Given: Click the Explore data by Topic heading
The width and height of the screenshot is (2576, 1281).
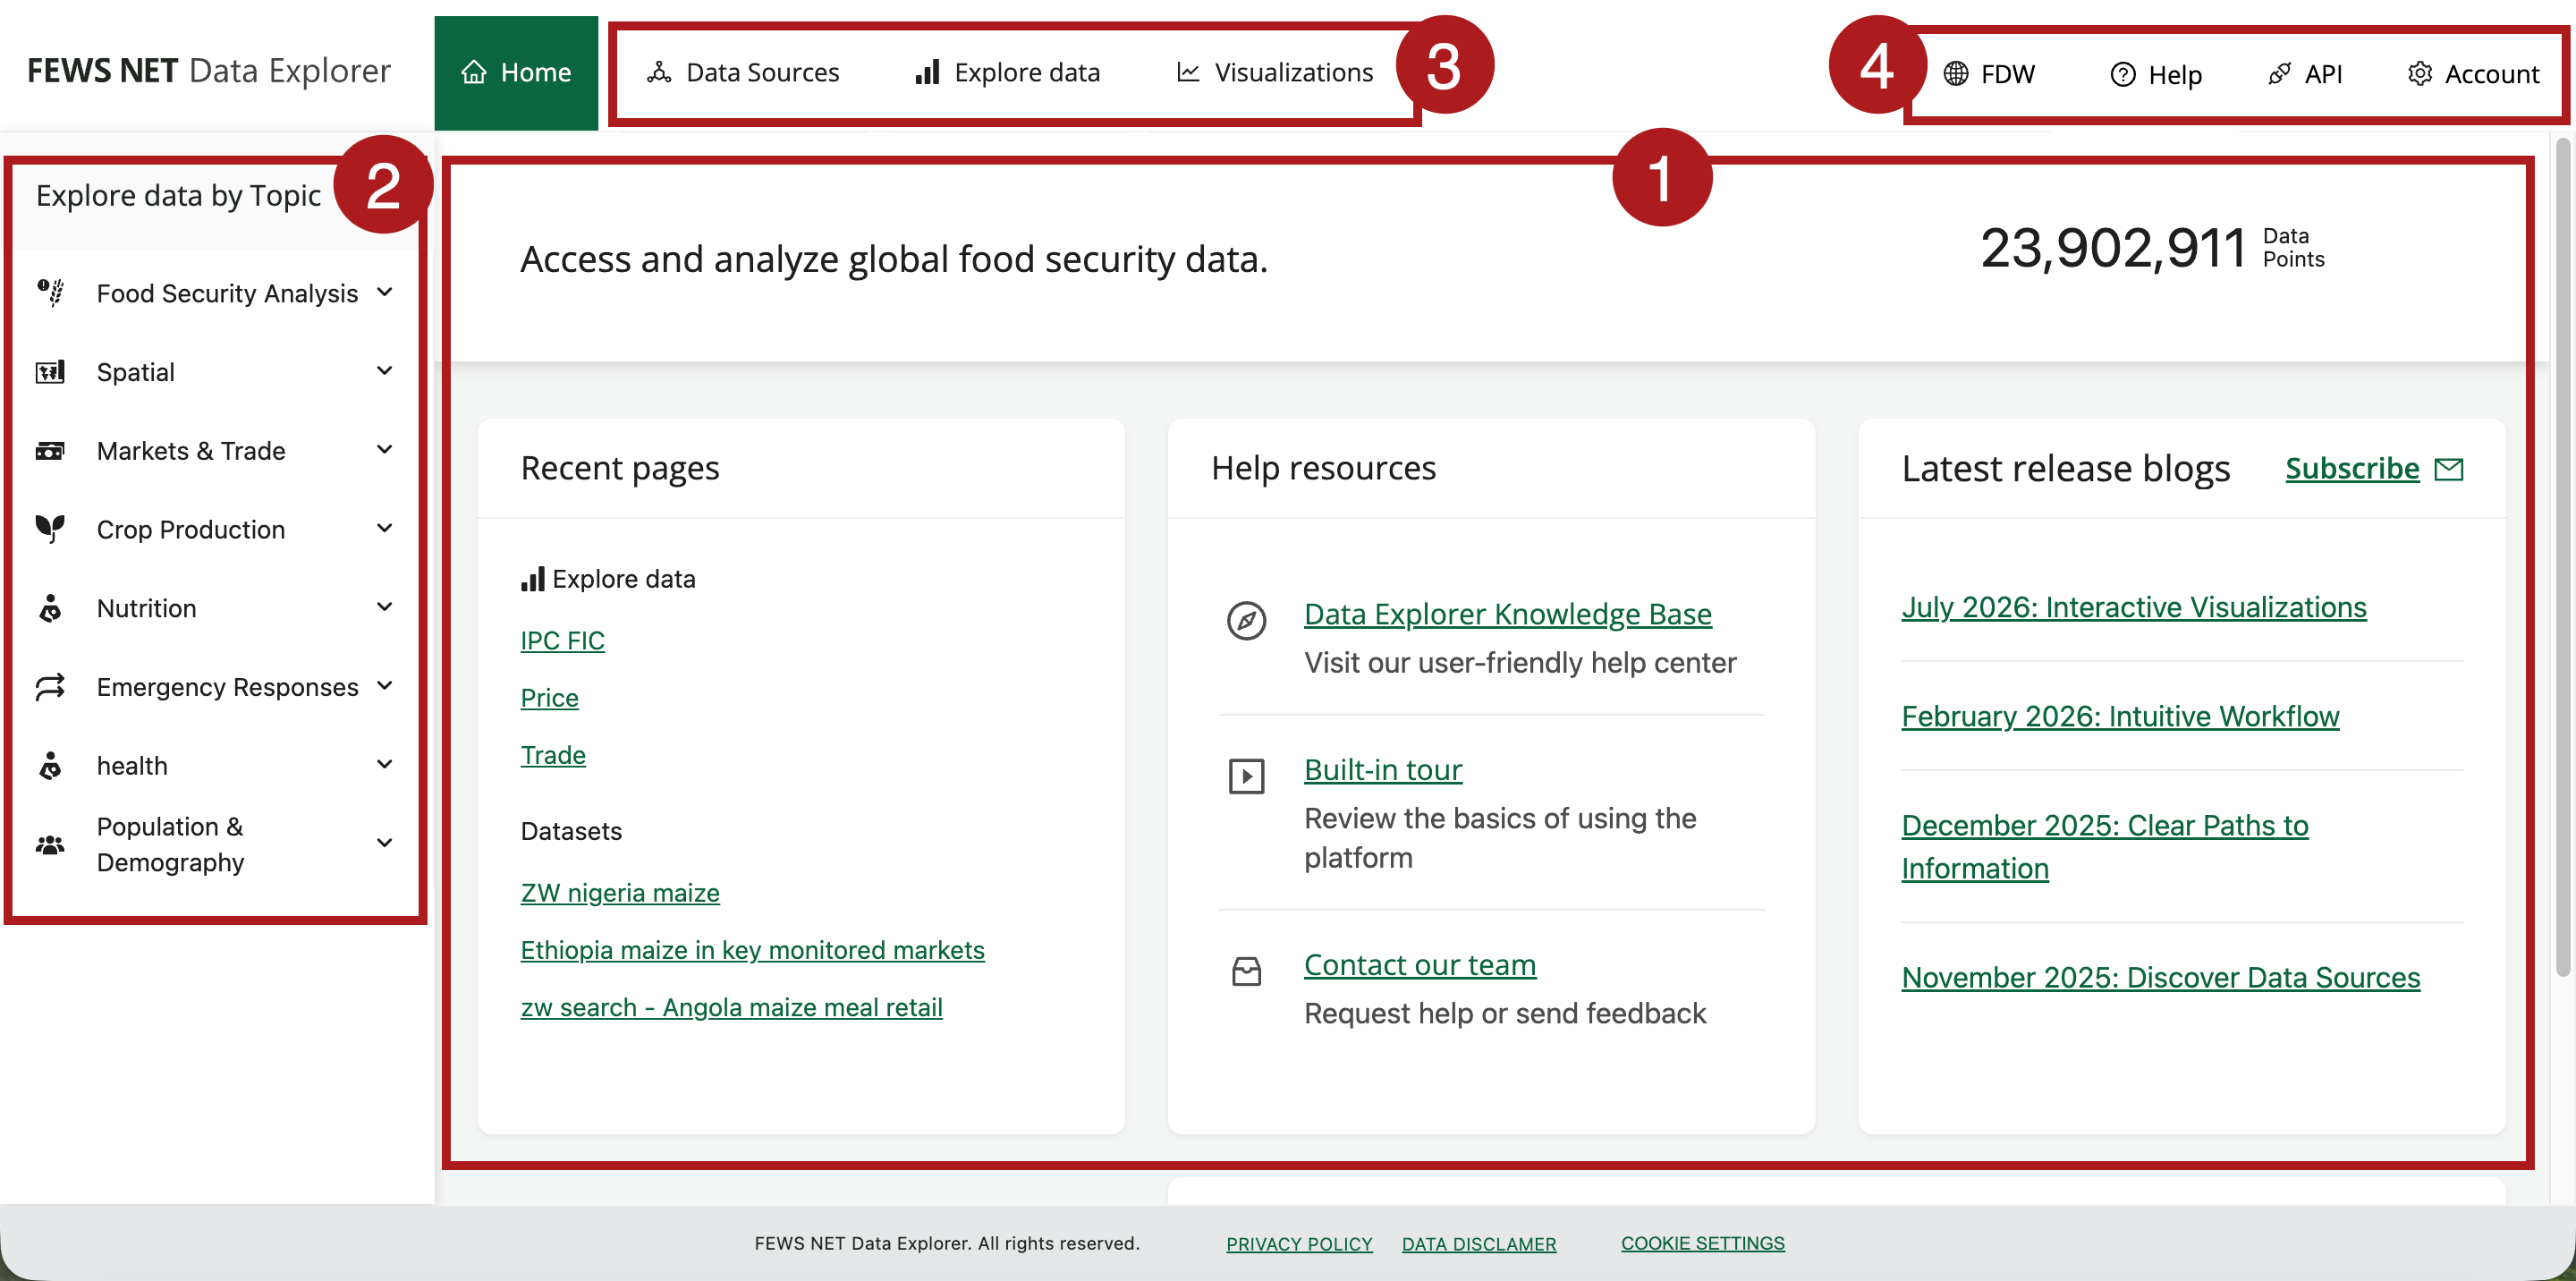Looking at the screenshot, I should point(178,196).
